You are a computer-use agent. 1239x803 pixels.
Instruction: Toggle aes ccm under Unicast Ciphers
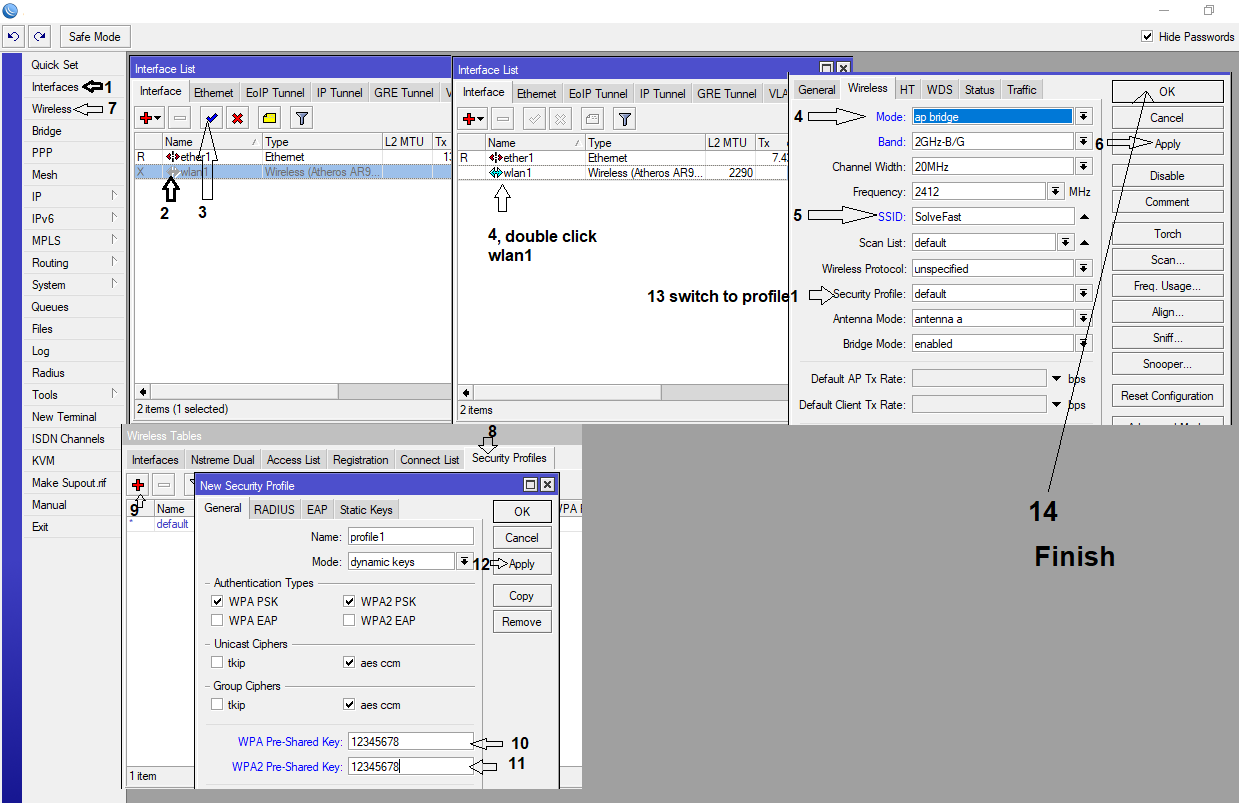(x=350, y=663)
